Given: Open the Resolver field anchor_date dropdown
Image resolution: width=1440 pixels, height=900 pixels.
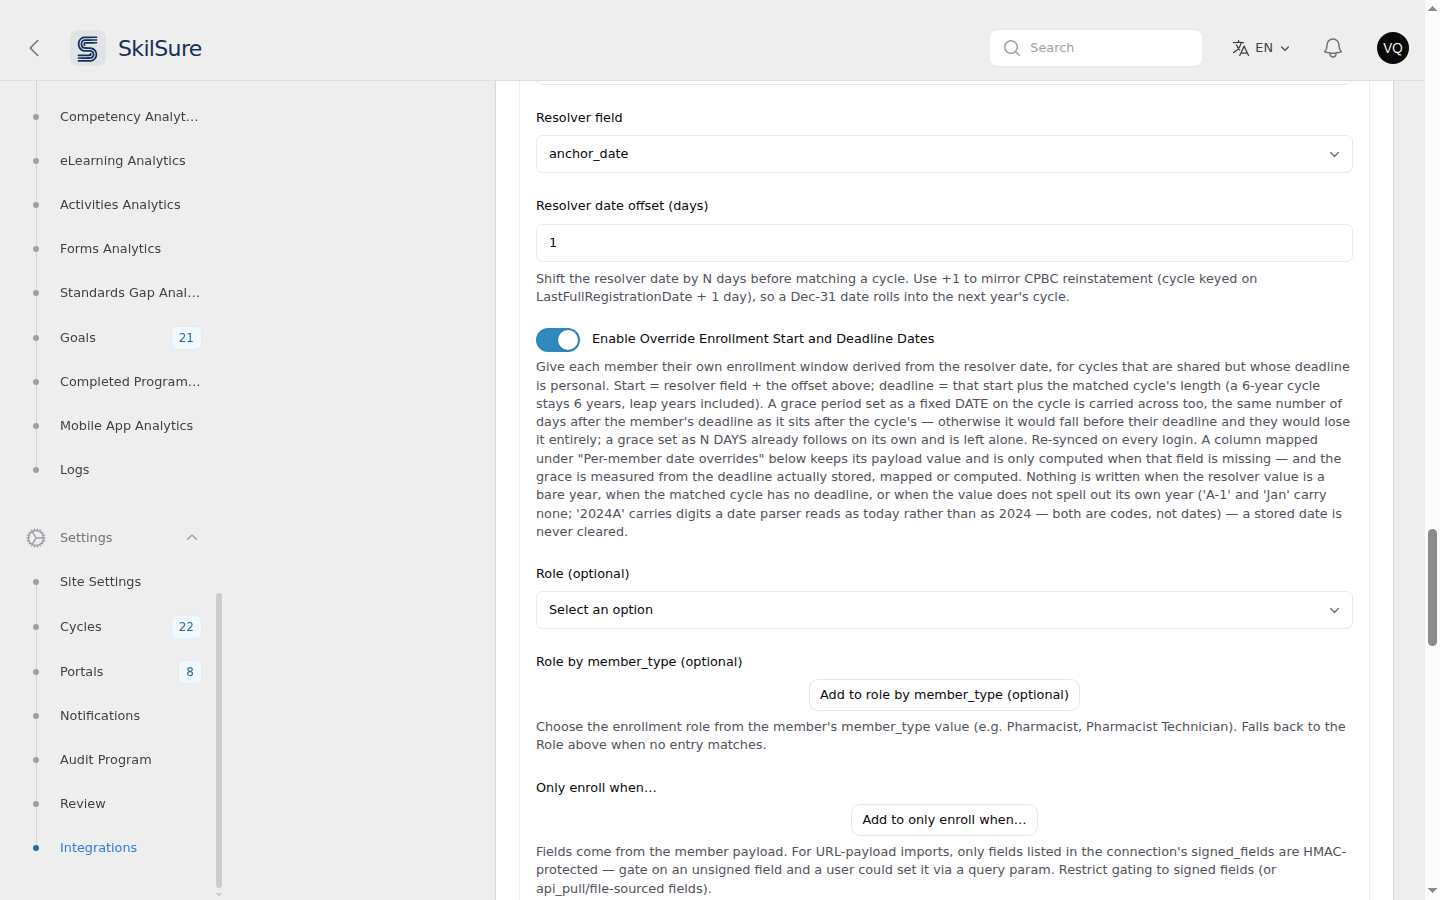Looking at the screenshot, I should coord(944,154).
